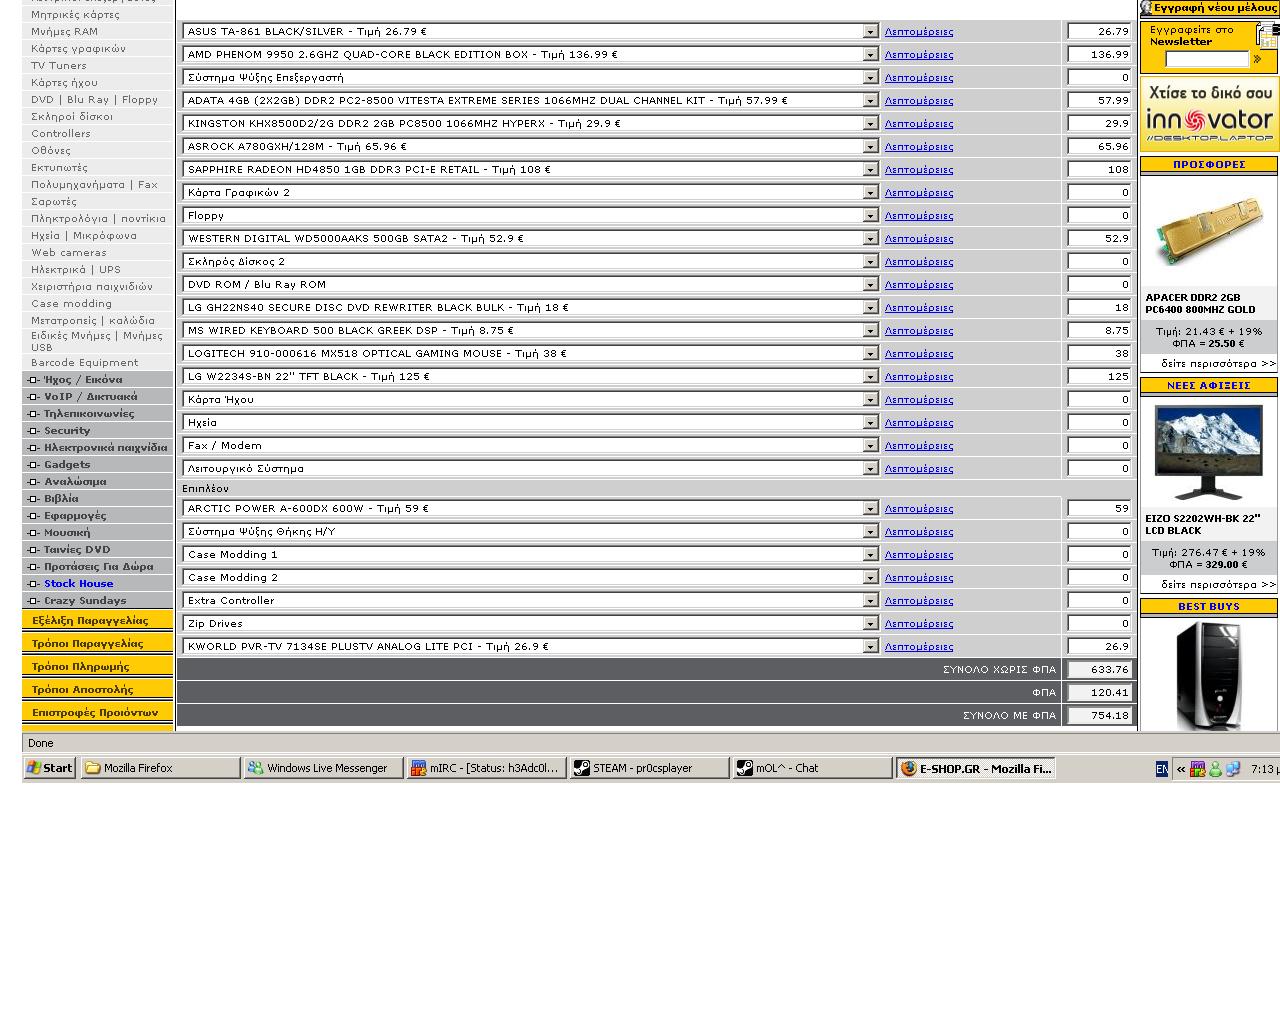
Task: Switch to the Windows Live Messenger taskbar button
Action: coord(324,768)
